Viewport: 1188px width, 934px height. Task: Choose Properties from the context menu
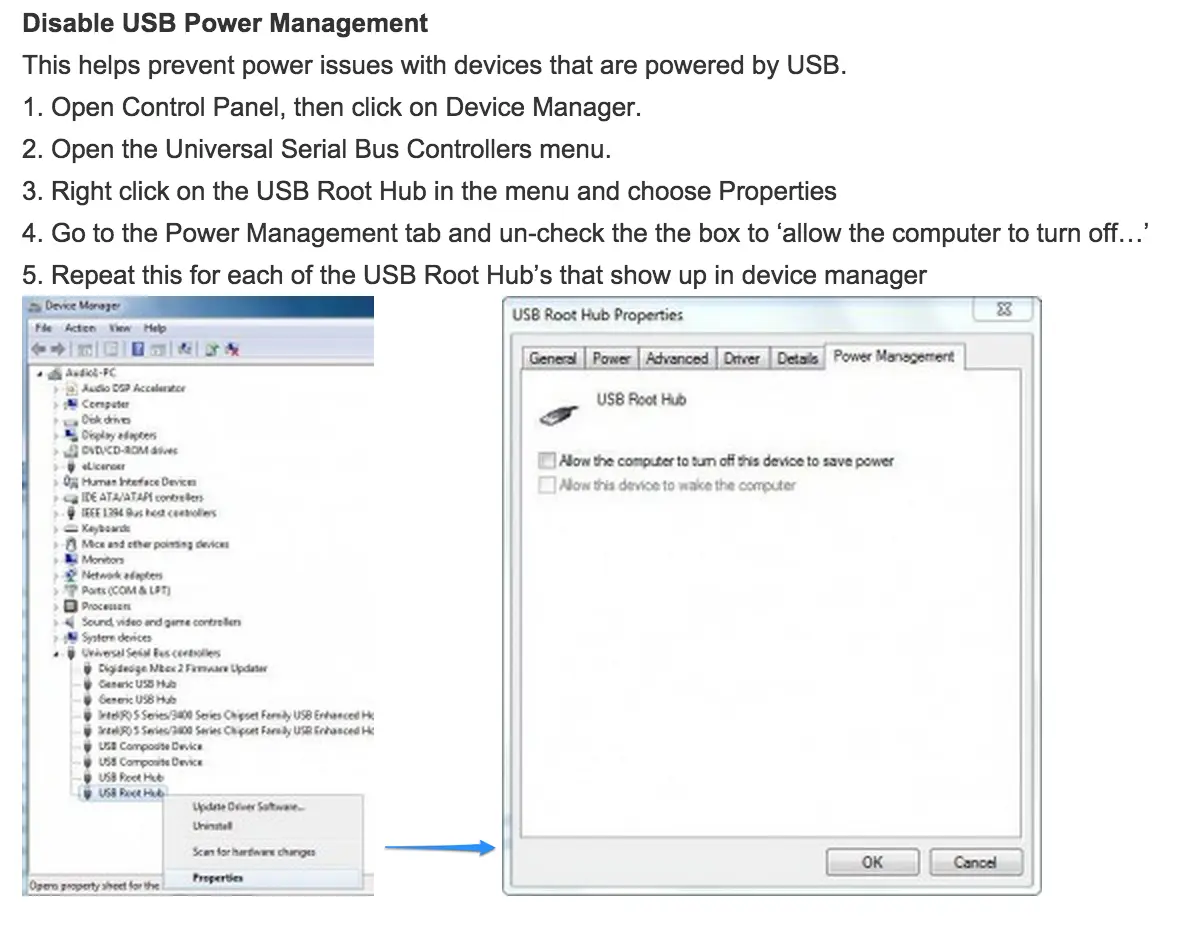pyautogui.click(x=218, y=878)
